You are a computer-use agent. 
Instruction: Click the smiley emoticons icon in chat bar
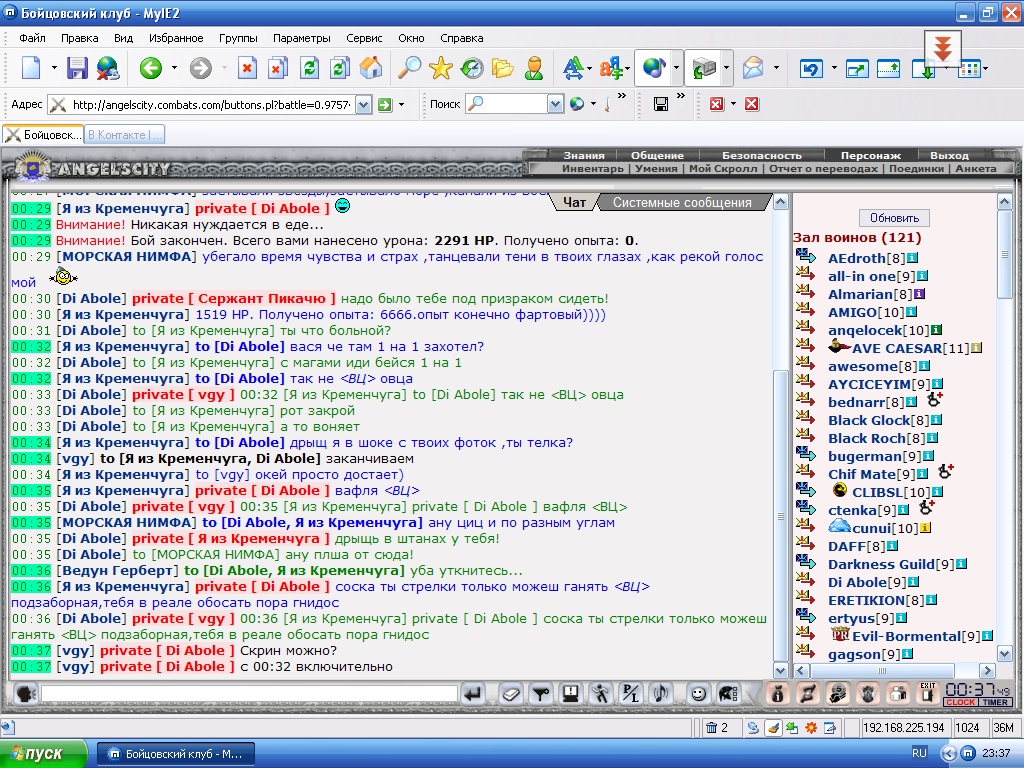tap(698, 694)
